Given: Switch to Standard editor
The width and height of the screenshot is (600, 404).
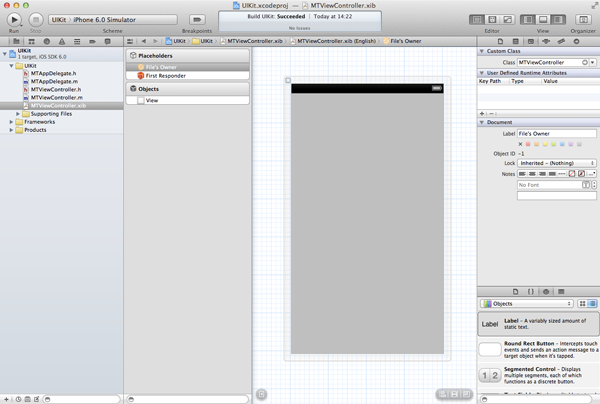Looking at the screenshot, I should coord(477,20).
